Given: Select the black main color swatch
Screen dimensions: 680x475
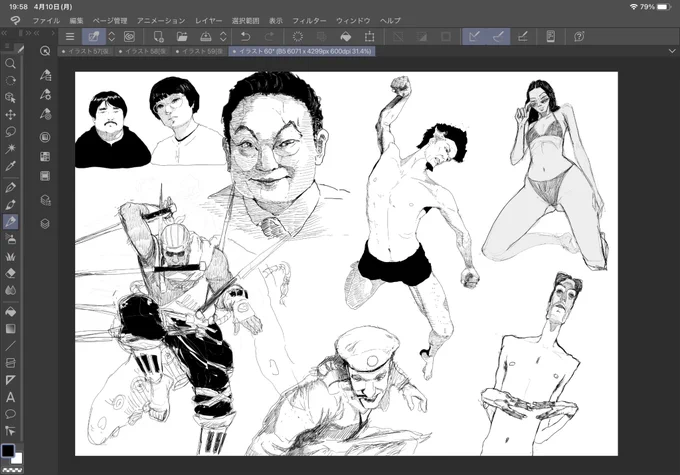Looking at the screenshot, I should tap(8, 451).
